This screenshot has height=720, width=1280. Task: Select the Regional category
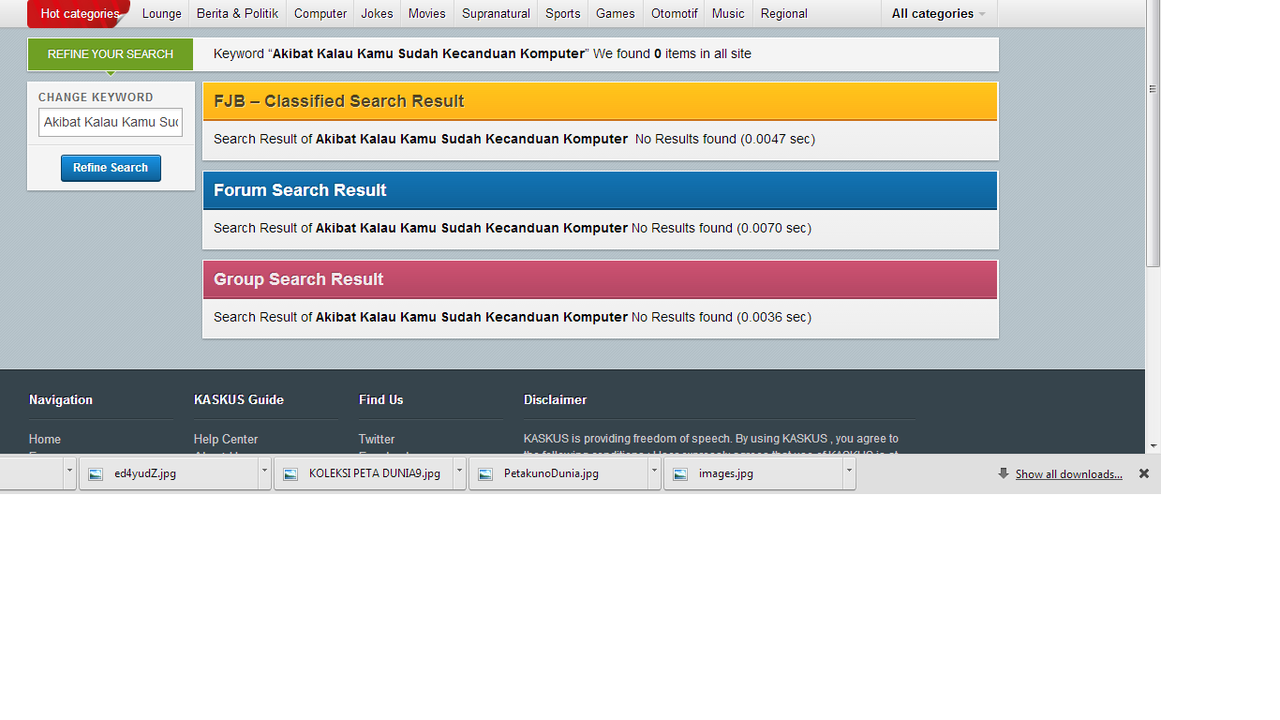point(784,13)
